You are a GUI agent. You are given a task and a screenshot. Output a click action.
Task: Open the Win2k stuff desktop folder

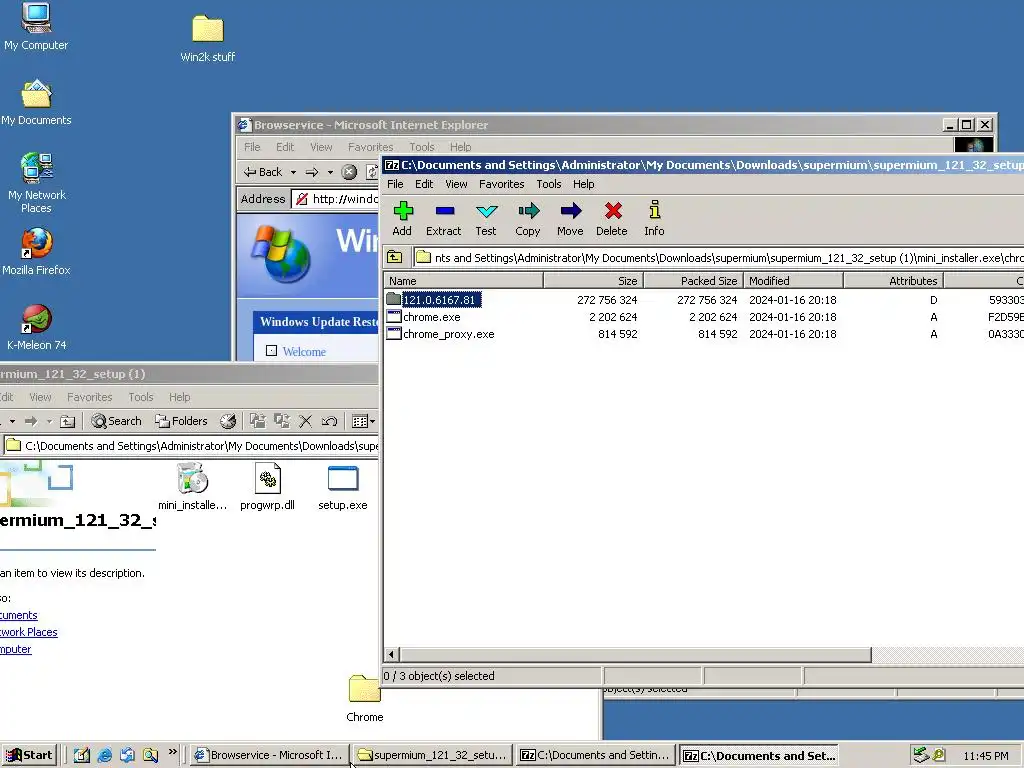[208, 39]
